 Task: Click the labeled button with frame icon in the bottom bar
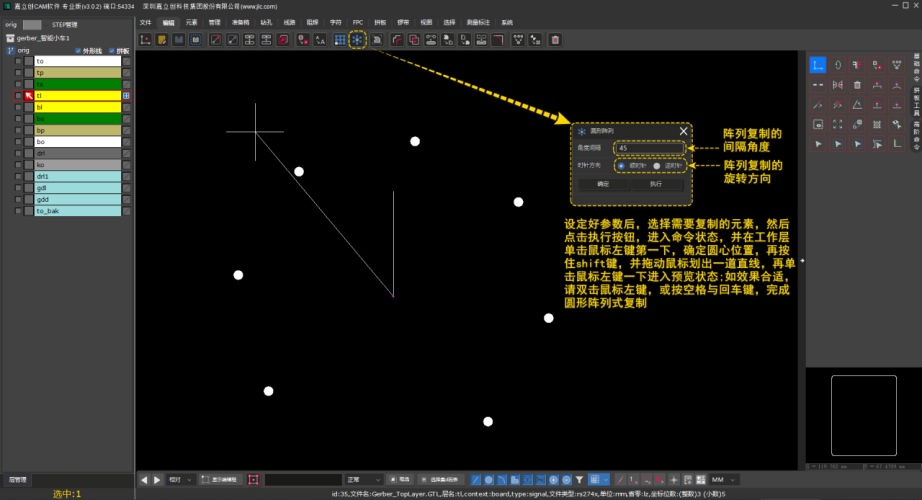220,480
